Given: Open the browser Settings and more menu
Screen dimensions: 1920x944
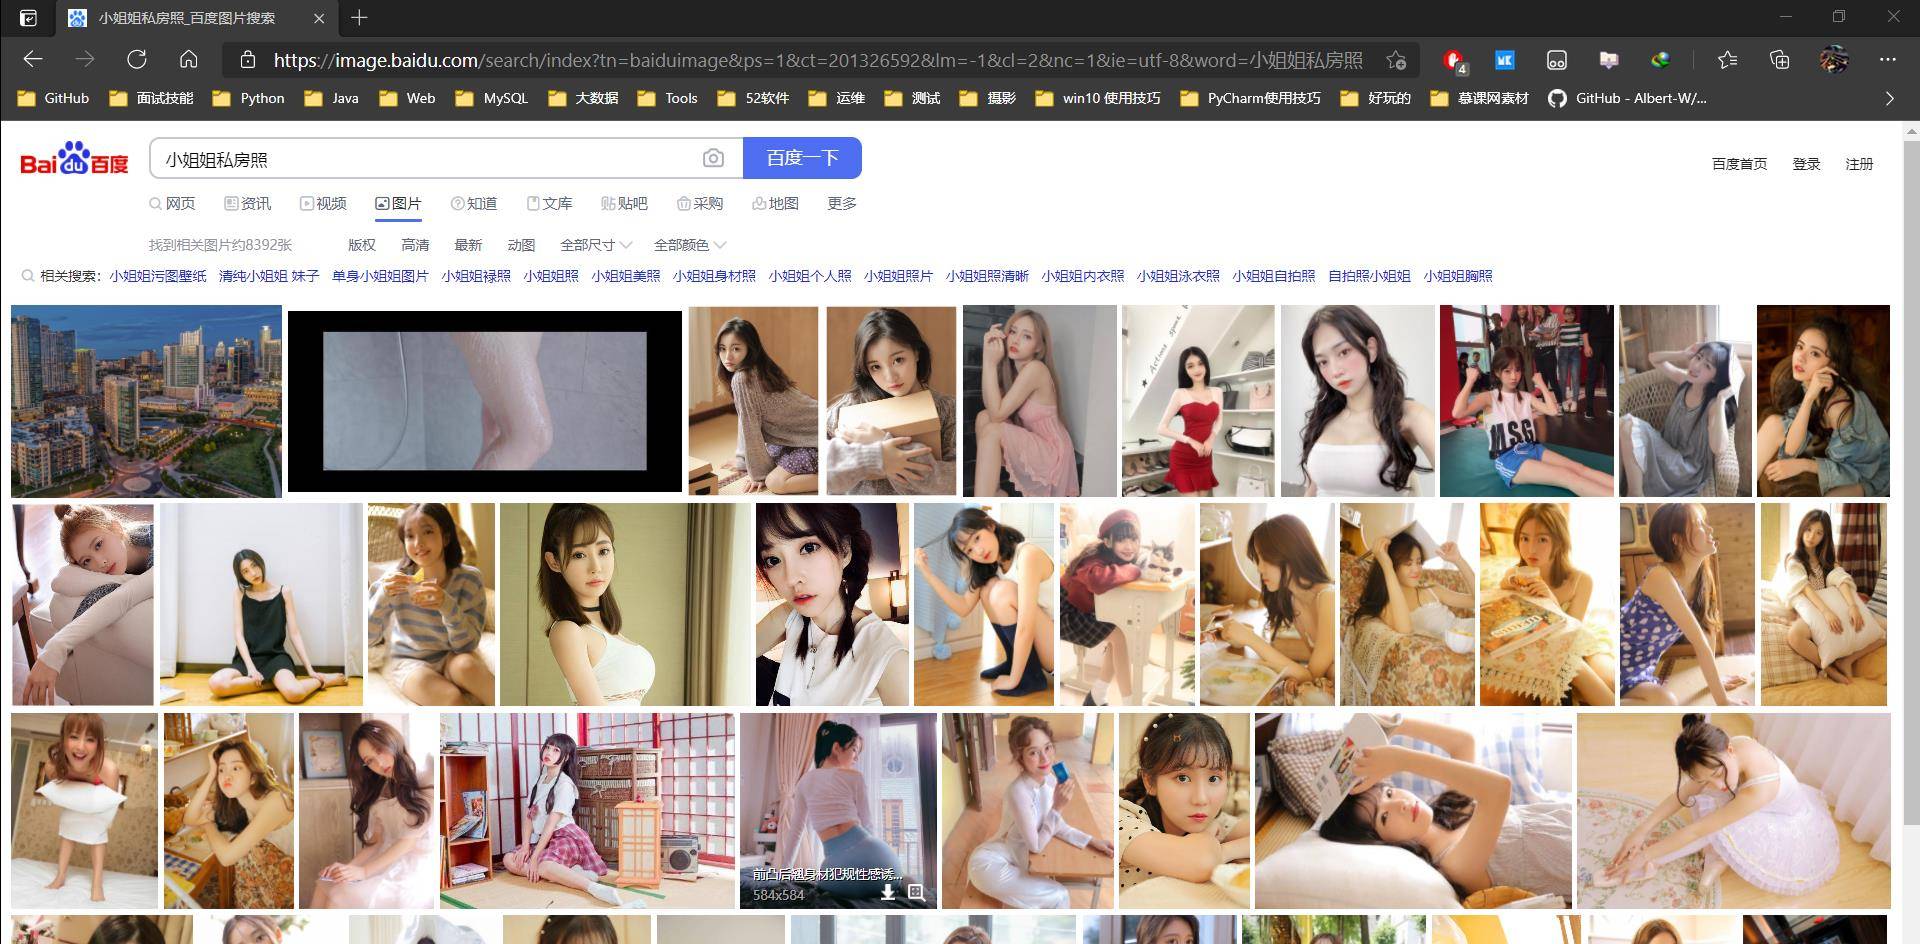Looking at the screenshot, I should tap(1887, 60).
